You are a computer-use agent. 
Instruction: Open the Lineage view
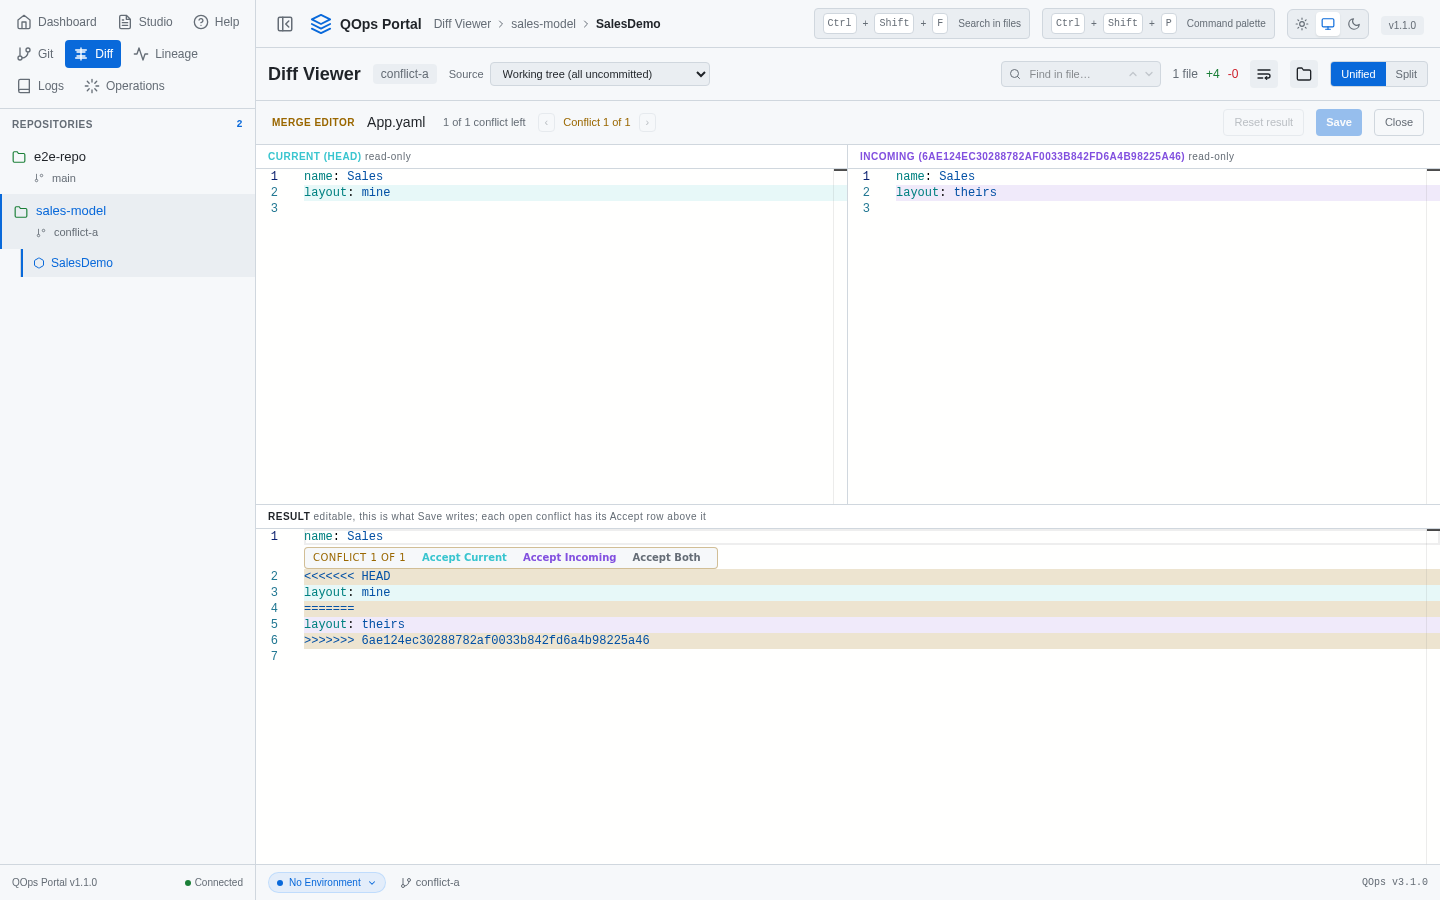(x=166, y=54)
